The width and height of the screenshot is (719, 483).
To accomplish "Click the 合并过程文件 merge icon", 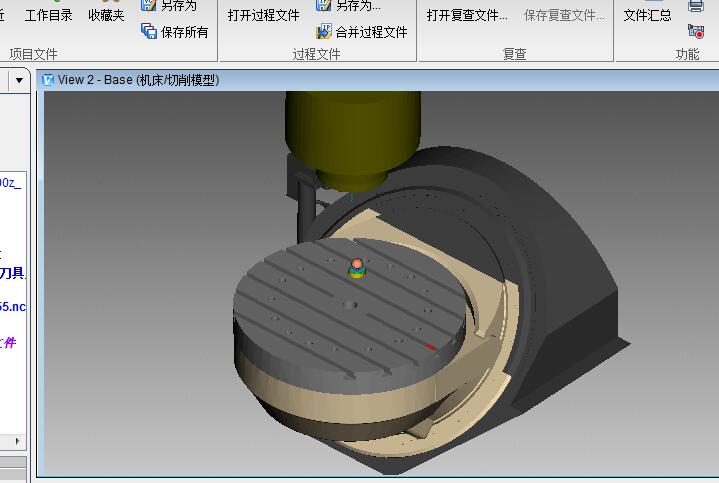I will tap(324, 31).
